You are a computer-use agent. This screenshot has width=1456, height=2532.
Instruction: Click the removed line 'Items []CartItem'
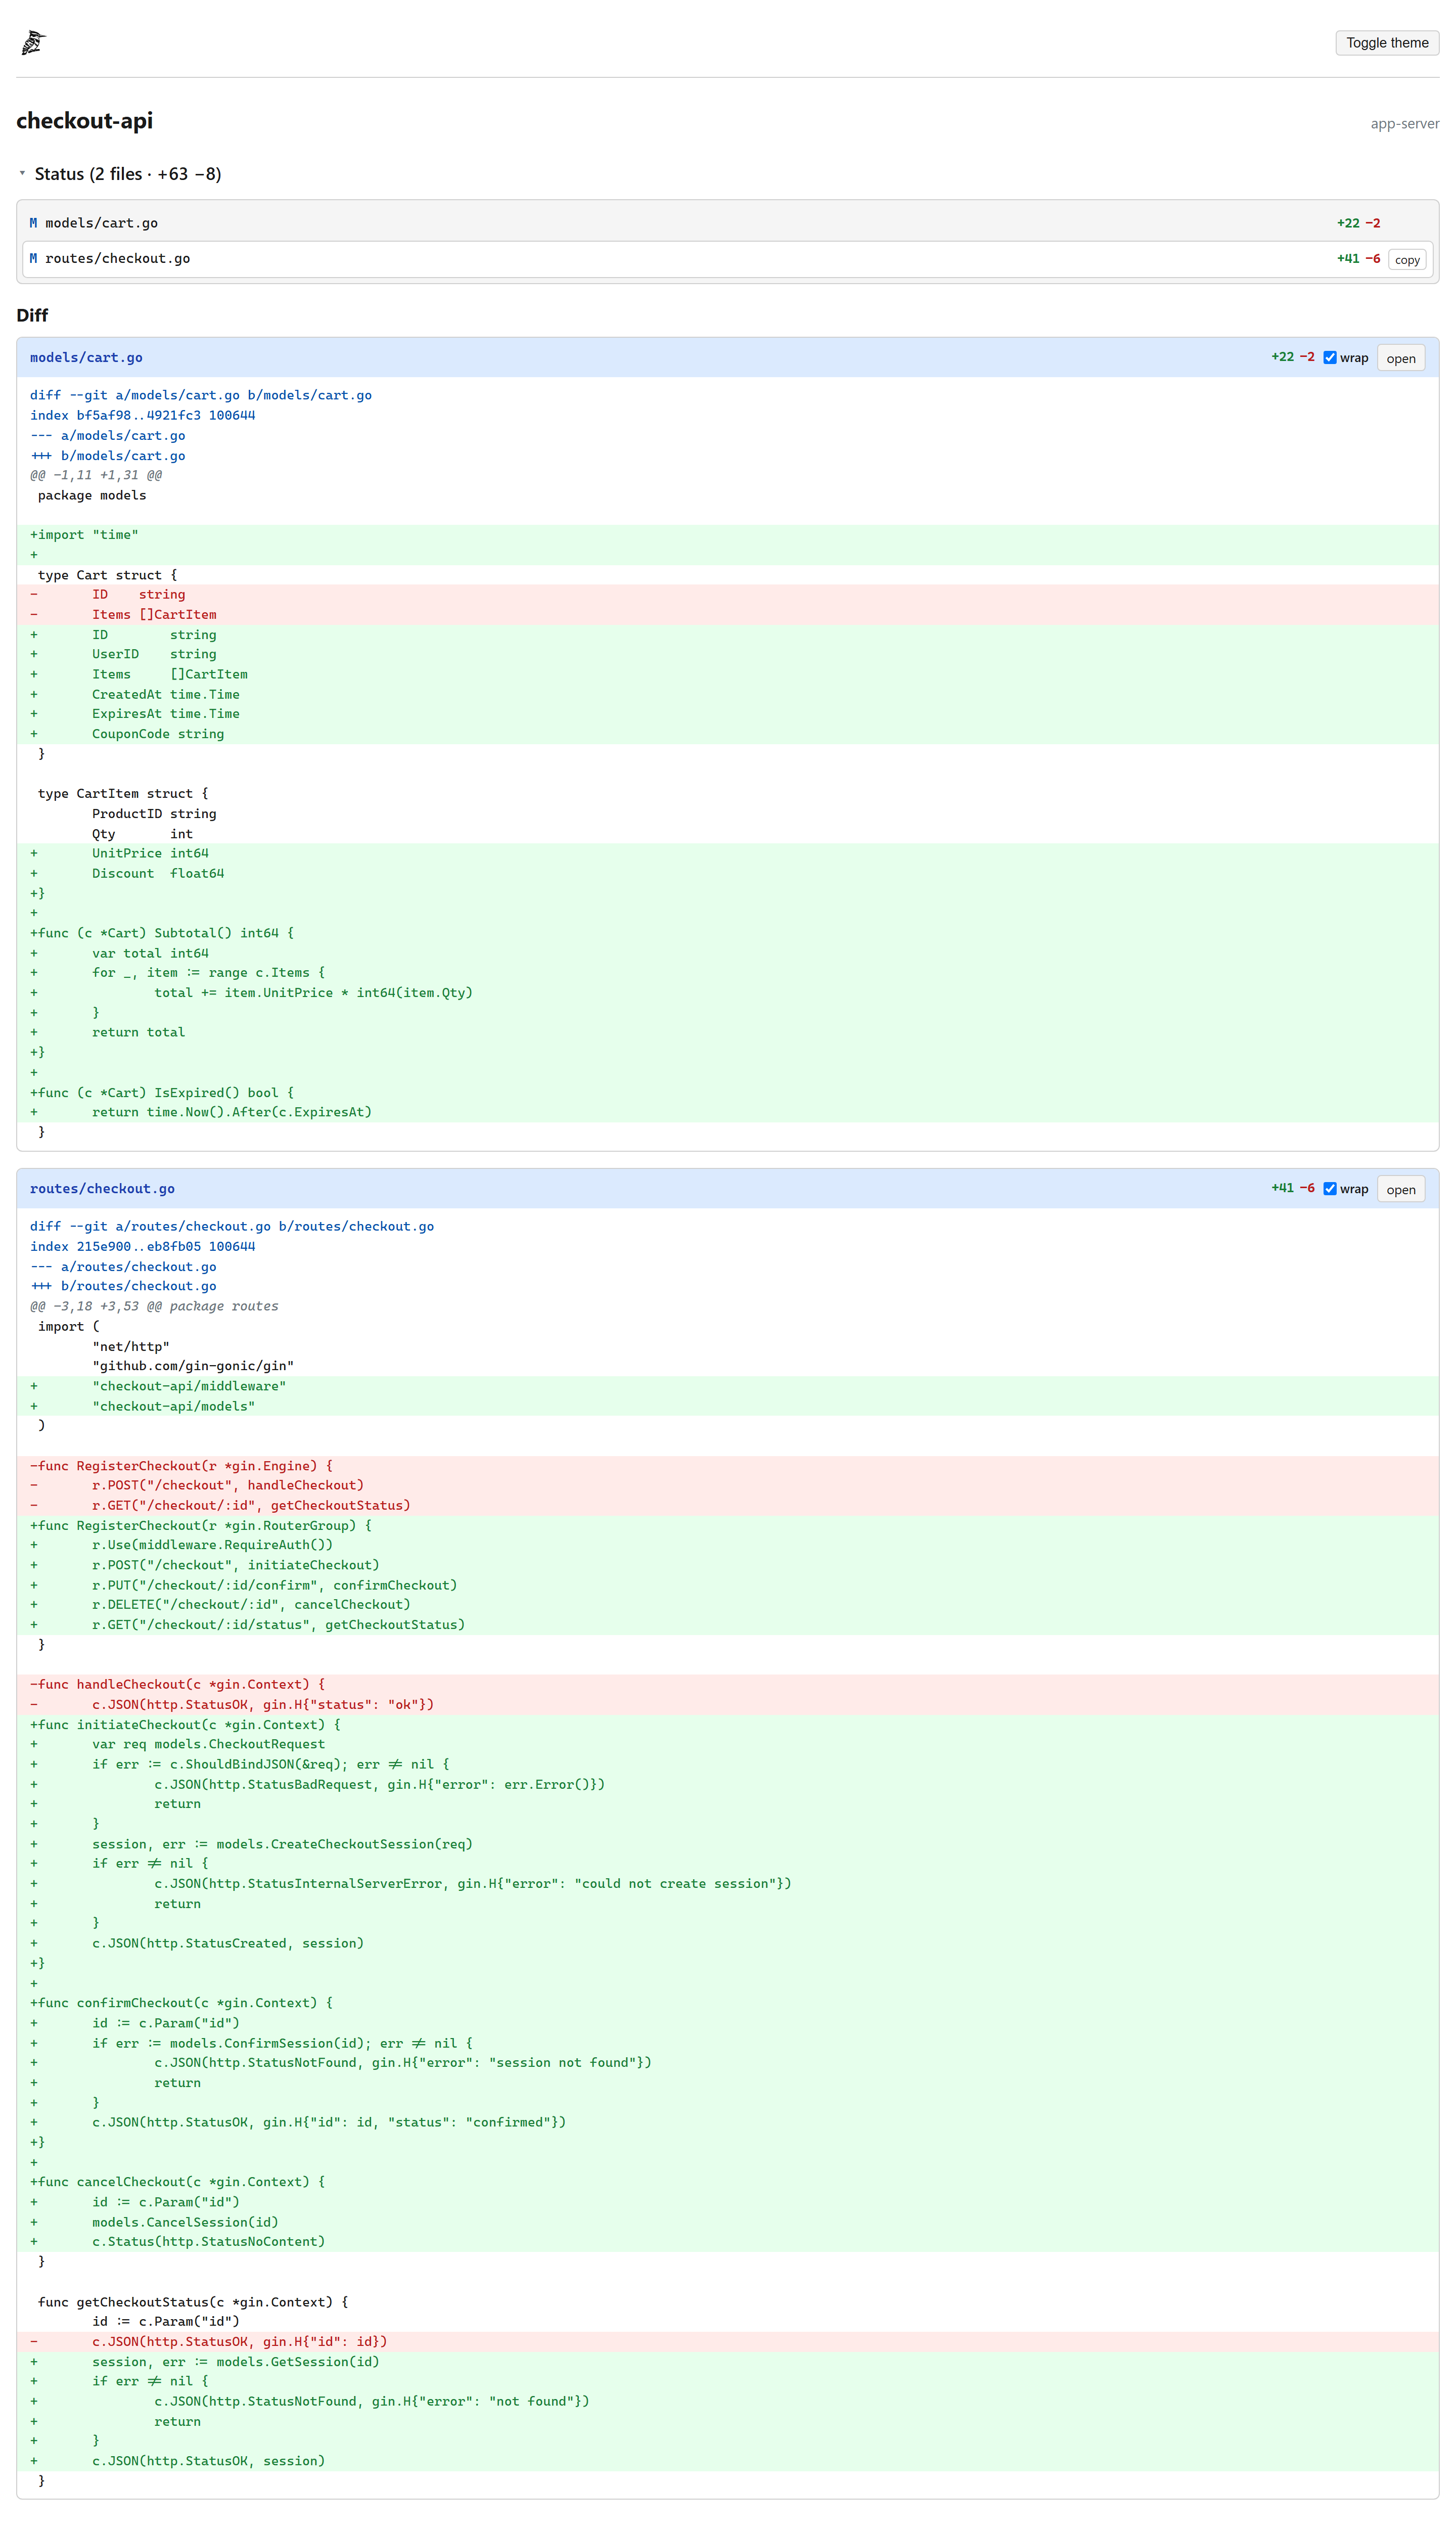click(x=727, y=615)
